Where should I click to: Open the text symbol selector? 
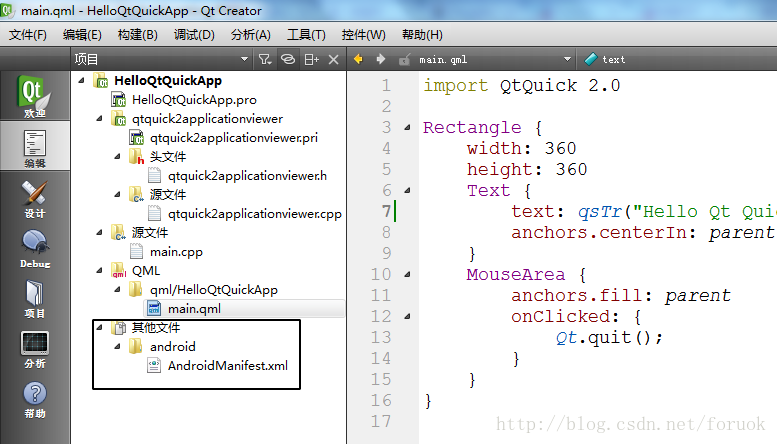tap(678, 59)
